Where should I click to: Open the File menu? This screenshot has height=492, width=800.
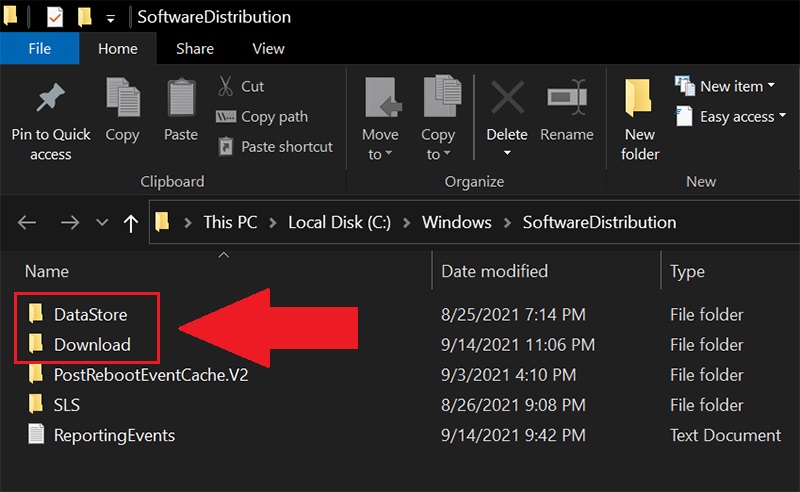point(40,48)
